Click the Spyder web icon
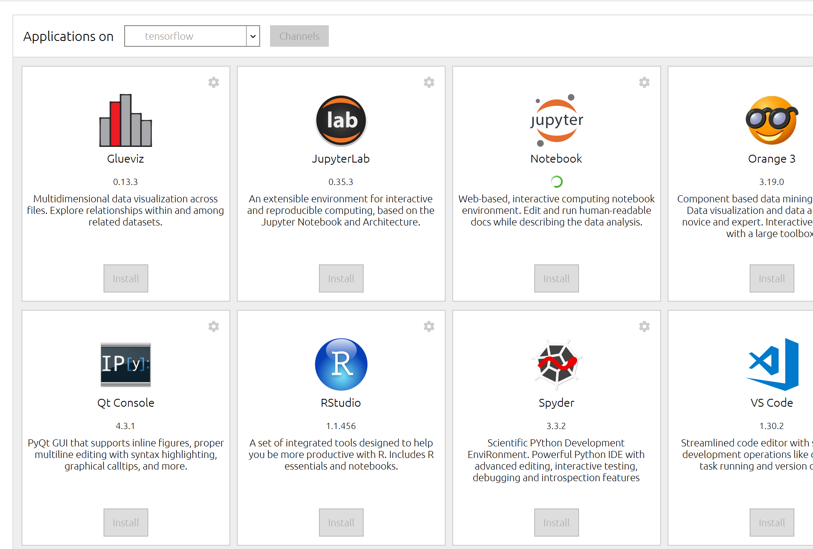Image resolution: width=813 pixels, height=549 pixels. click(556, 365)
